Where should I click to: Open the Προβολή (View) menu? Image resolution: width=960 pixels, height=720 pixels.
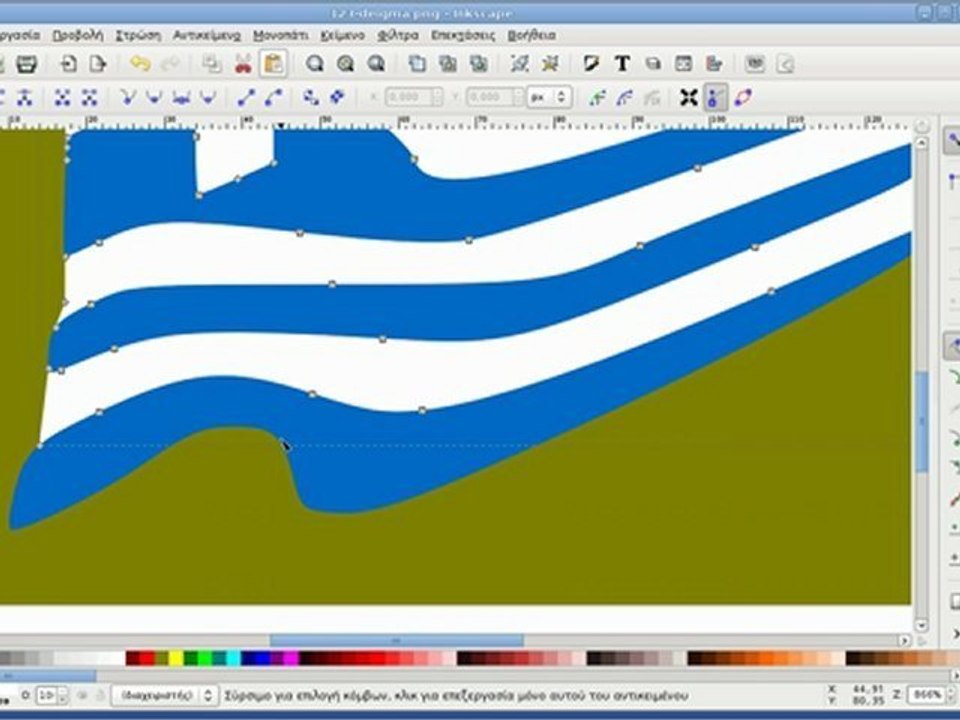[78, 36]
